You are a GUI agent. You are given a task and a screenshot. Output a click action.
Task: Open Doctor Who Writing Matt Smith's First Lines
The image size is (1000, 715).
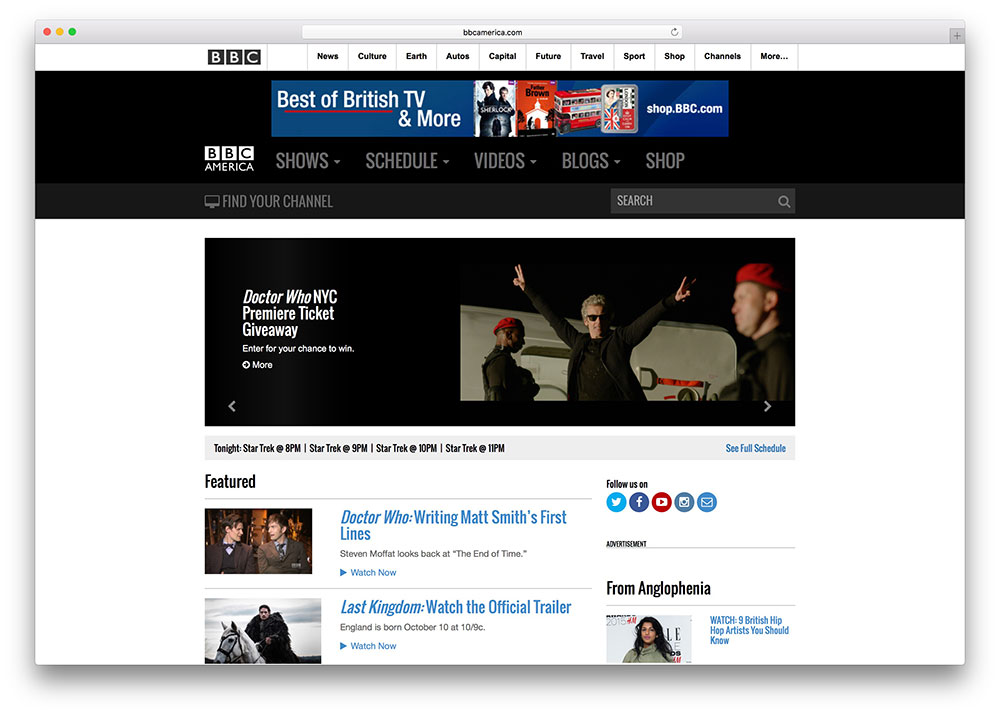[x=453, y=525]
